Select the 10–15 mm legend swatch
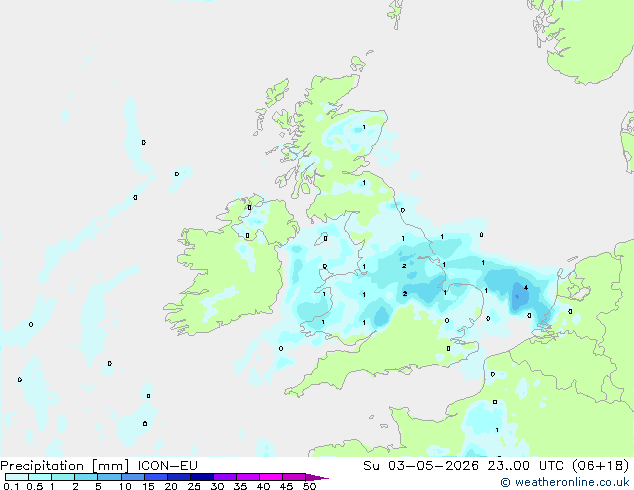634x490 pixels. 132,477
